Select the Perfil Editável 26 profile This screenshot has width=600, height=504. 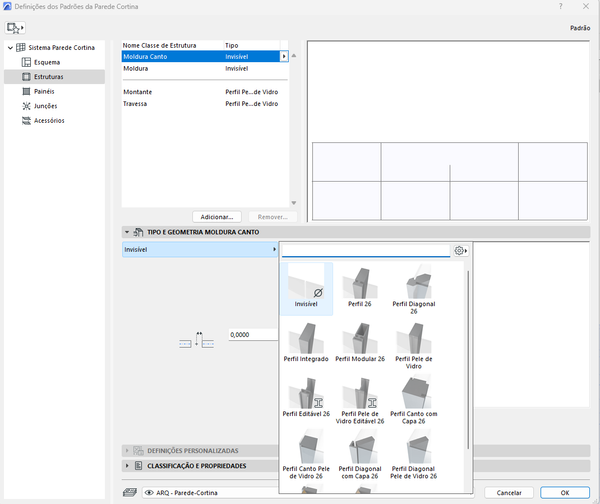tap(306, 397)
